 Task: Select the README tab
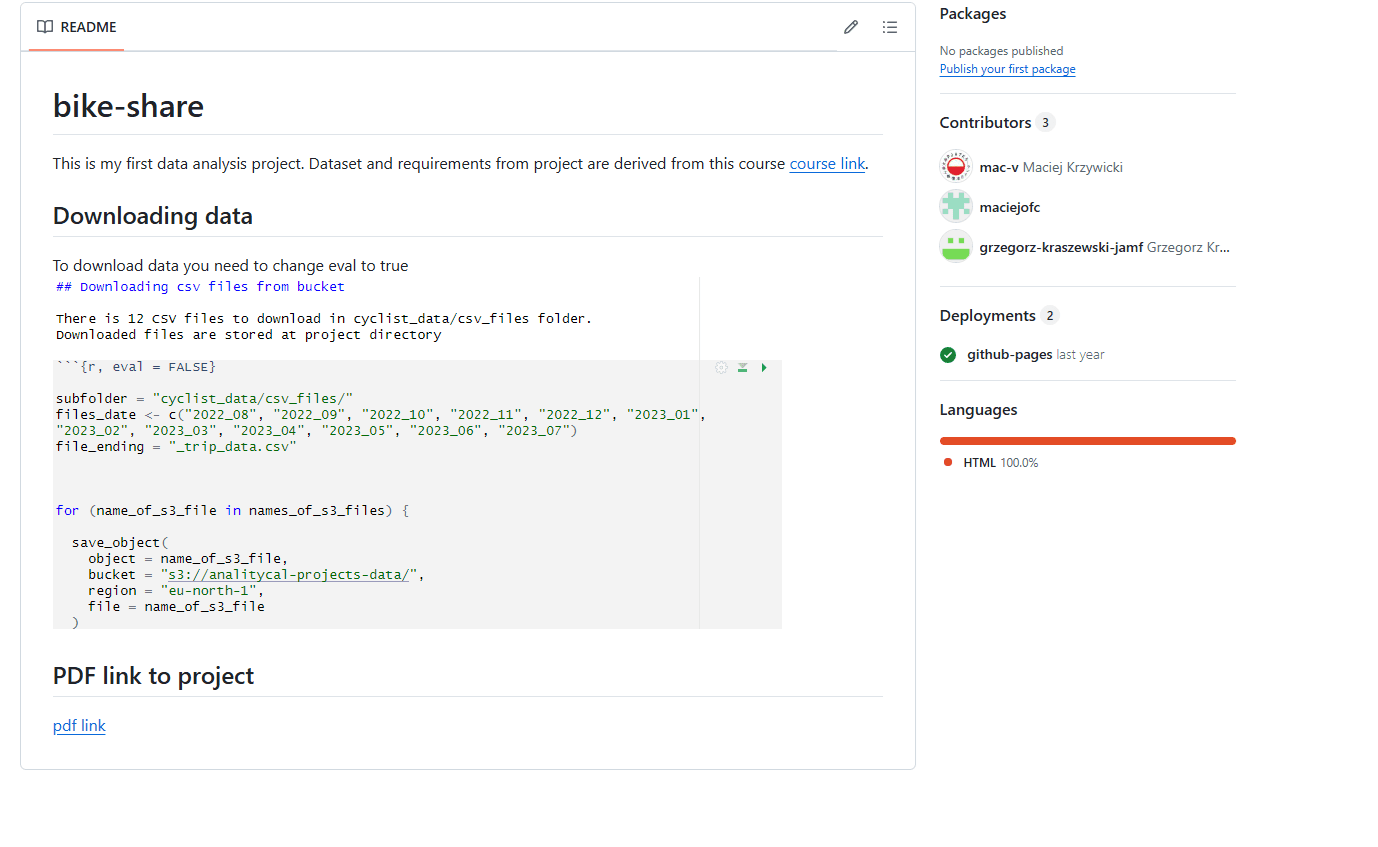pos(77,27)
